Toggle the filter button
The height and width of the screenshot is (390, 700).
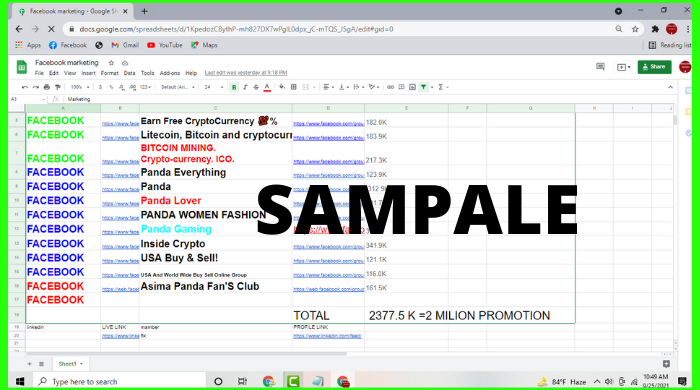[423, 87]
